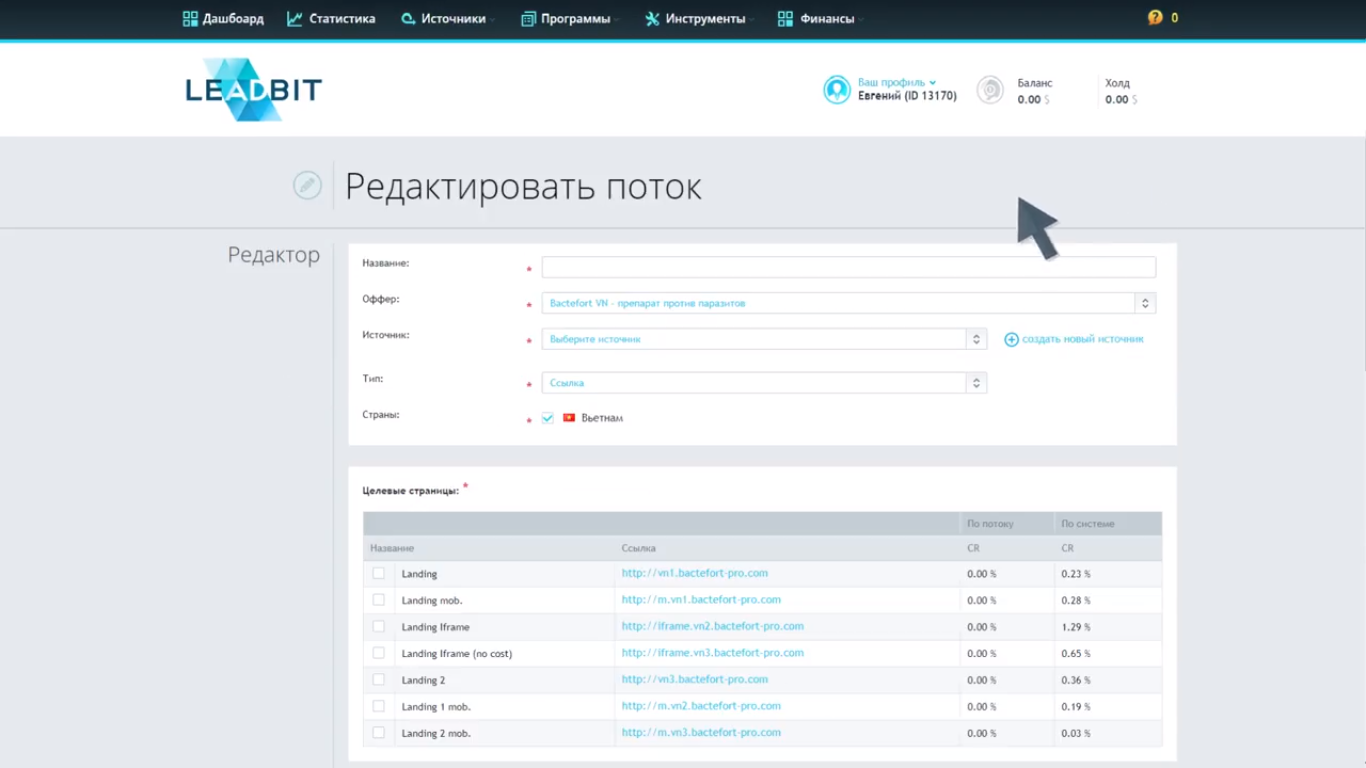
Task: Uncheck the Вьетнам country checkbox
Action: click(x=547, y=417)
